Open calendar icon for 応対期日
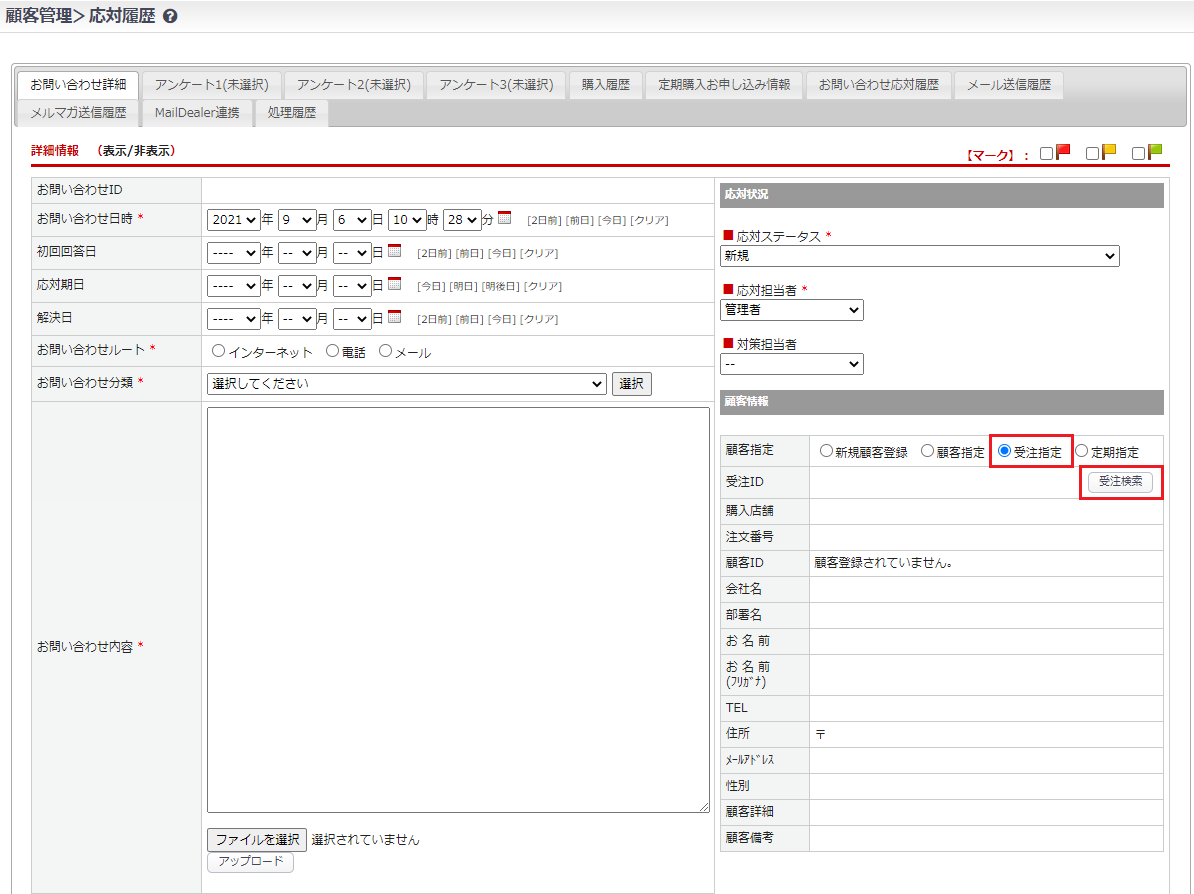 394,284
